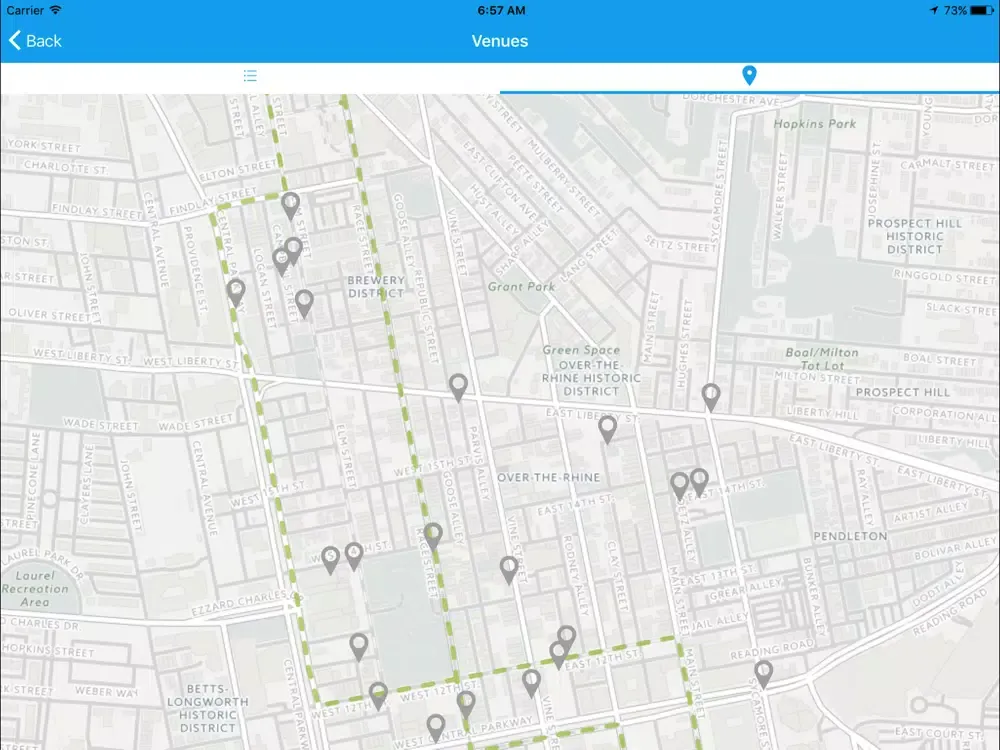Select the pin on Central Parkway near Oliver Street
The width and height of the screenshot is (1000, 750).
click(x=236, y=293)
